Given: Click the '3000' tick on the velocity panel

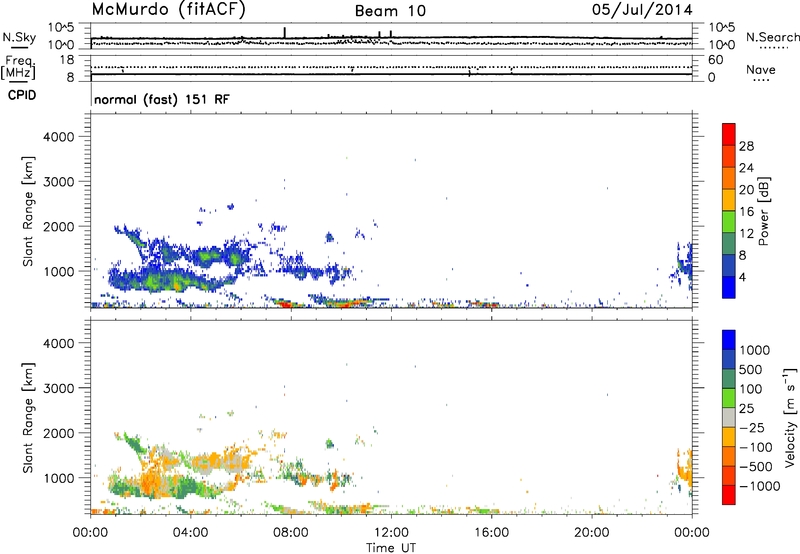Looking at the screenshot, I should click(58, 388).
